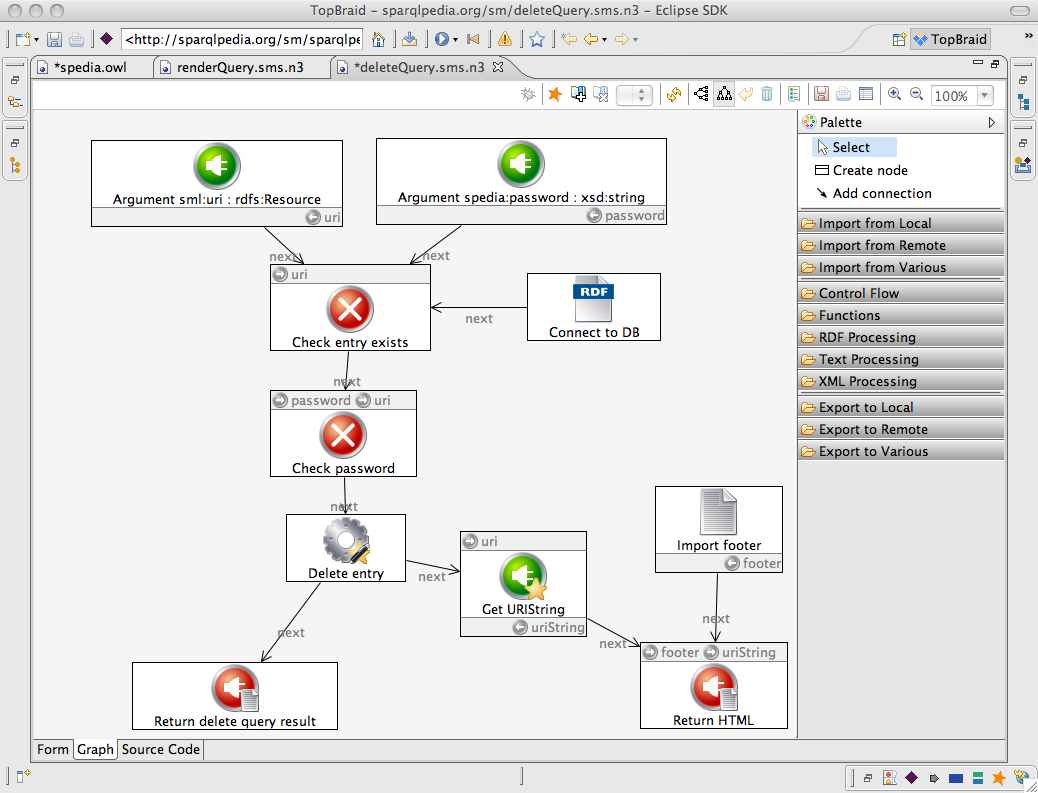Click the warning triangle icon in main toolbar

pyautogui.click(x=505, y=39)
